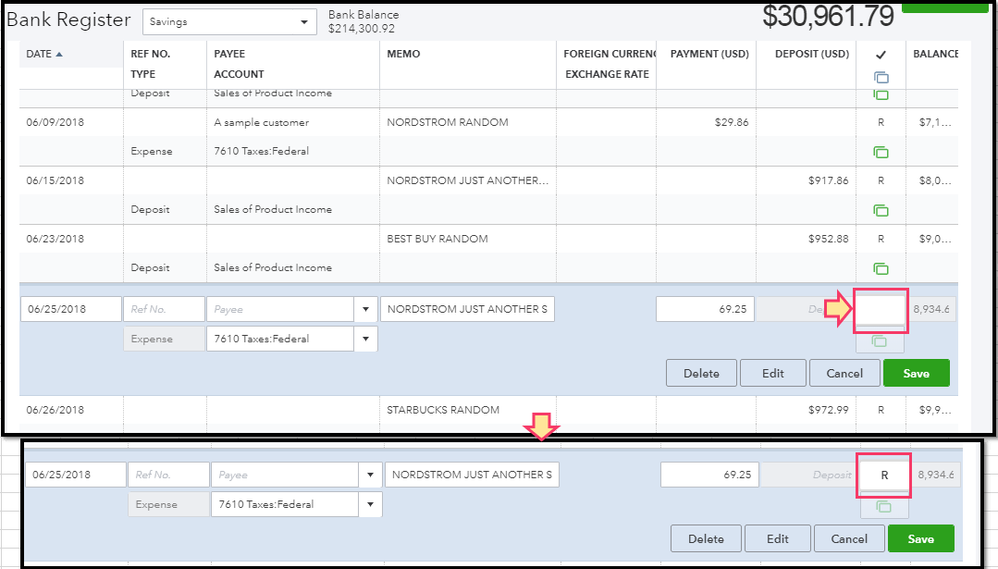Click DEPOSIT (USD) column header
Viewport: 998px width, 569px height.
812,54
